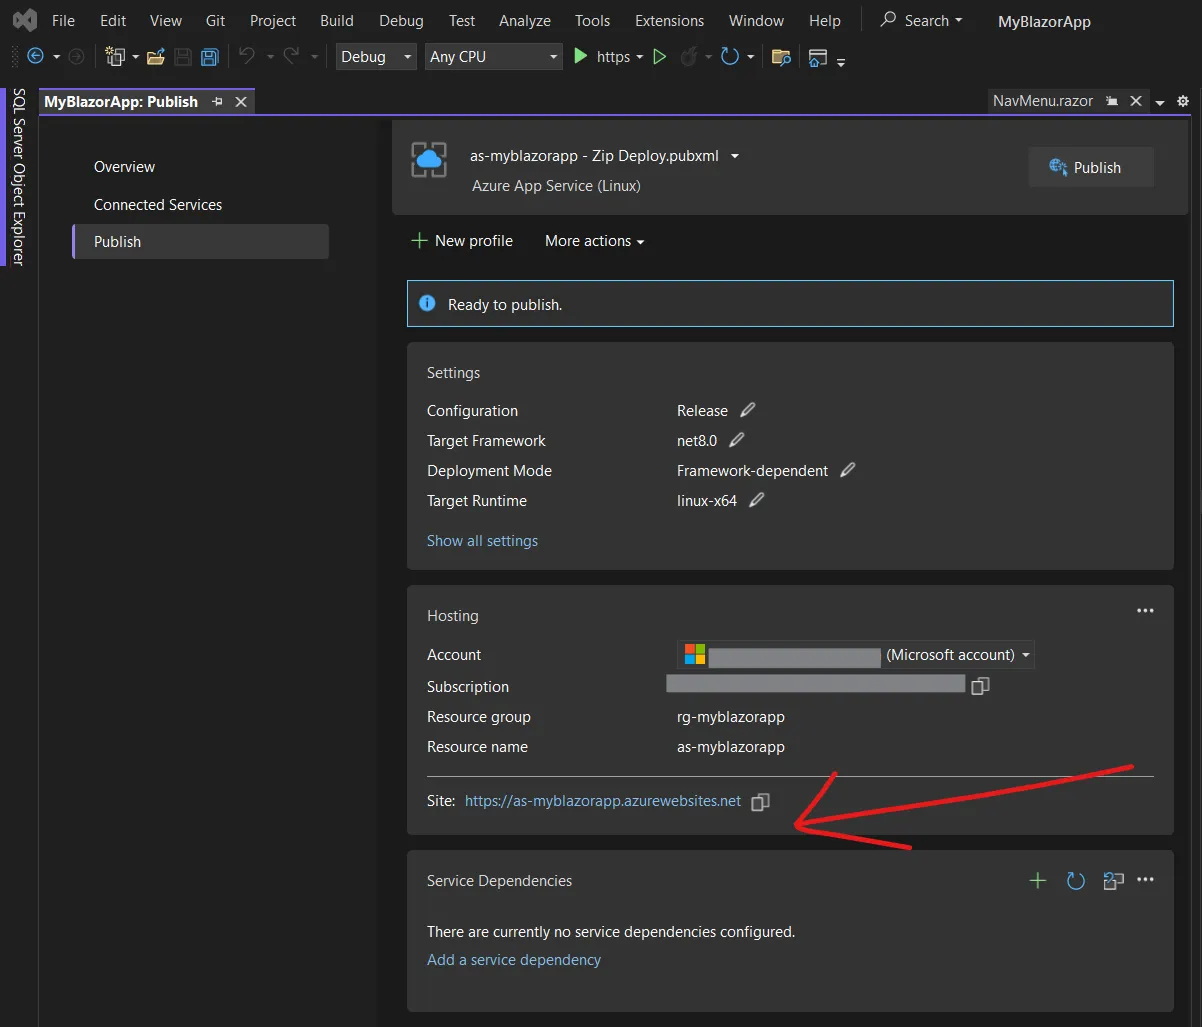Click the Search box in the title bar
Viewport: 1202px width, 1027px height.
coord(921,20)
